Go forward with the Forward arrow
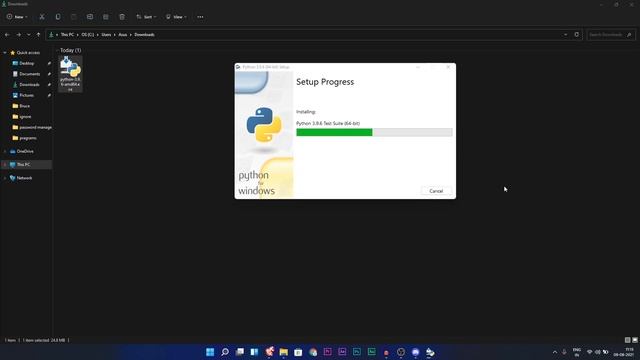 [x=18, y=35]
